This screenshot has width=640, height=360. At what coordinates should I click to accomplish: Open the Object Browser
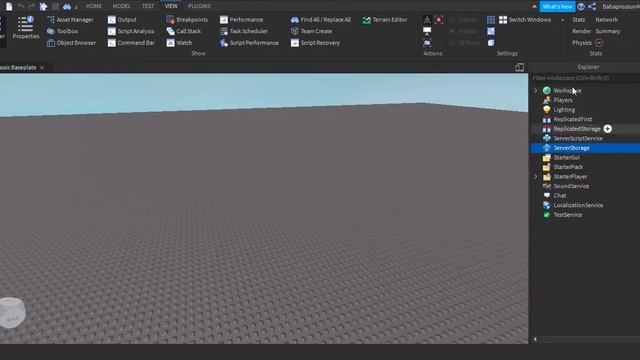point(71,43)
